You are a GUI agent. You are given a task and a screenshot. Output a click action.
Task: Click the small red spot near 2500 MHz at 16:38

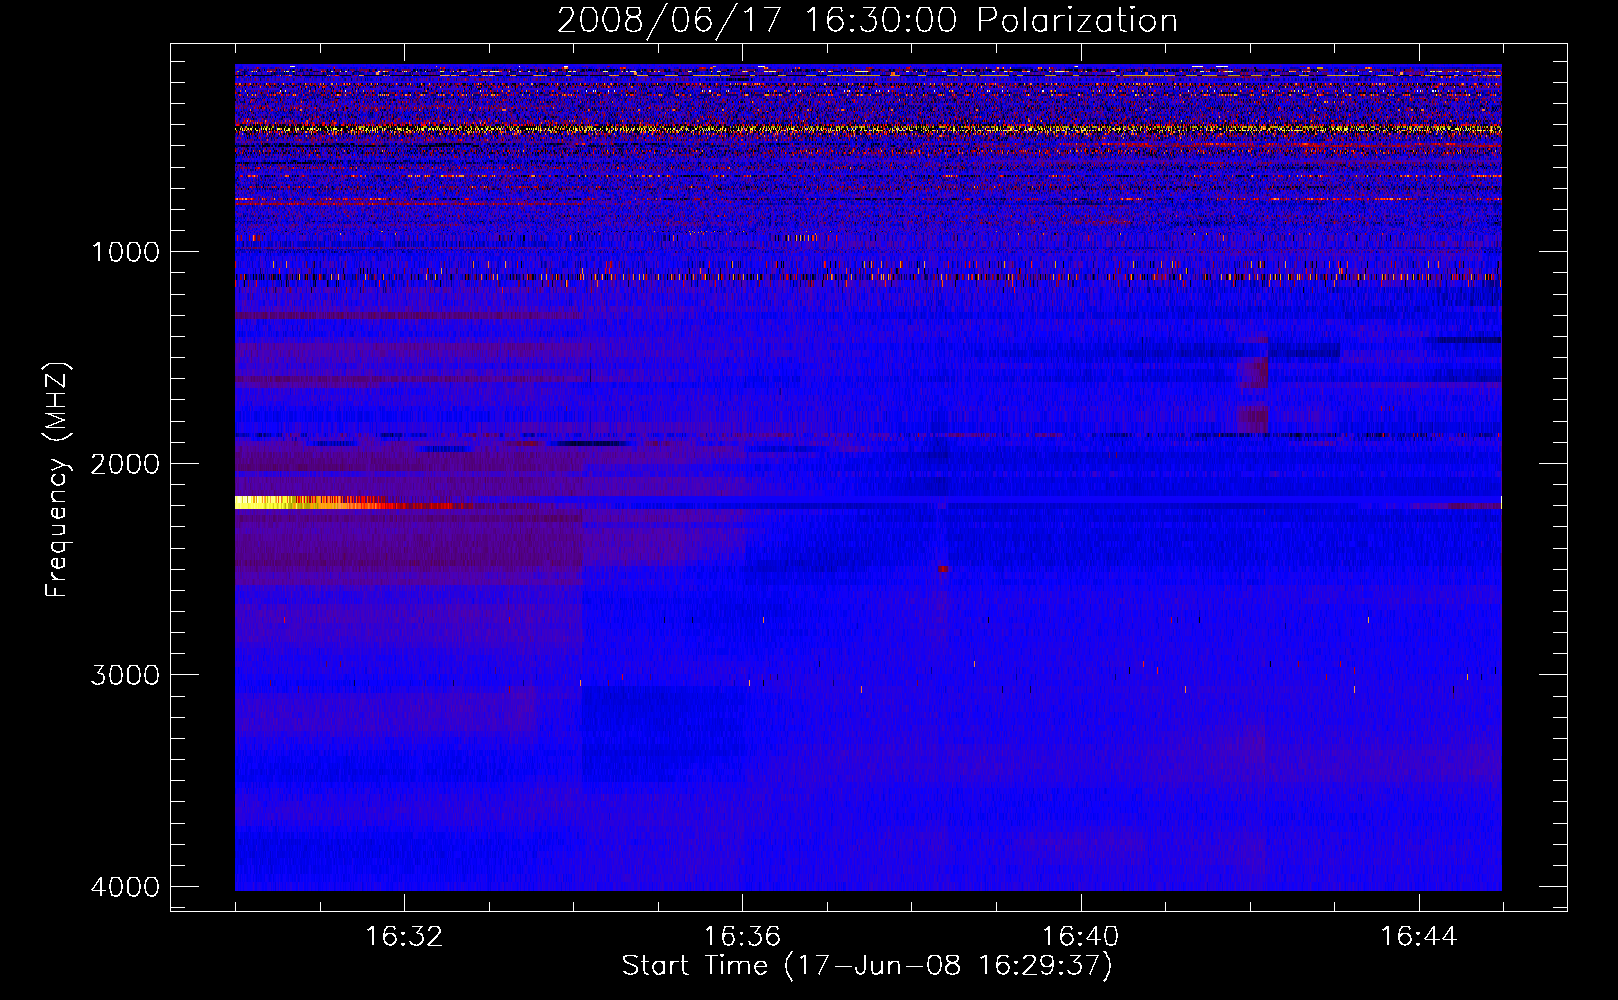[x=943, y=568]
